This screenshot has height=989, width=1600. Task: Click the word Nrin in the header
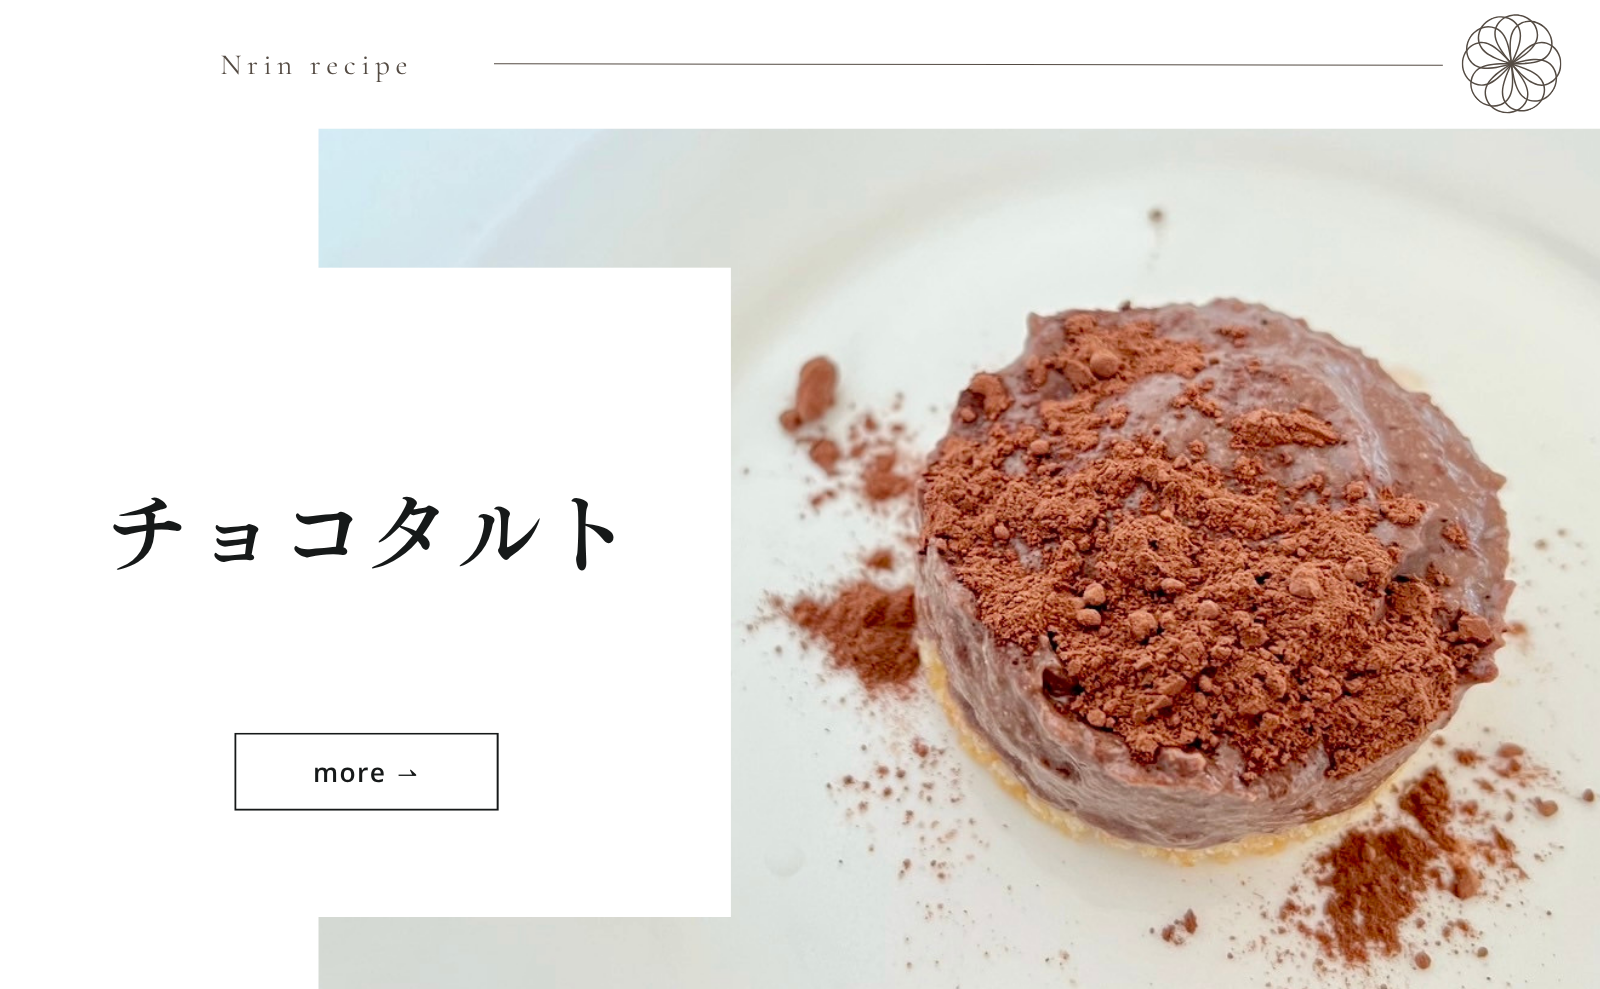pyautogui.click(x=257, y=65)
